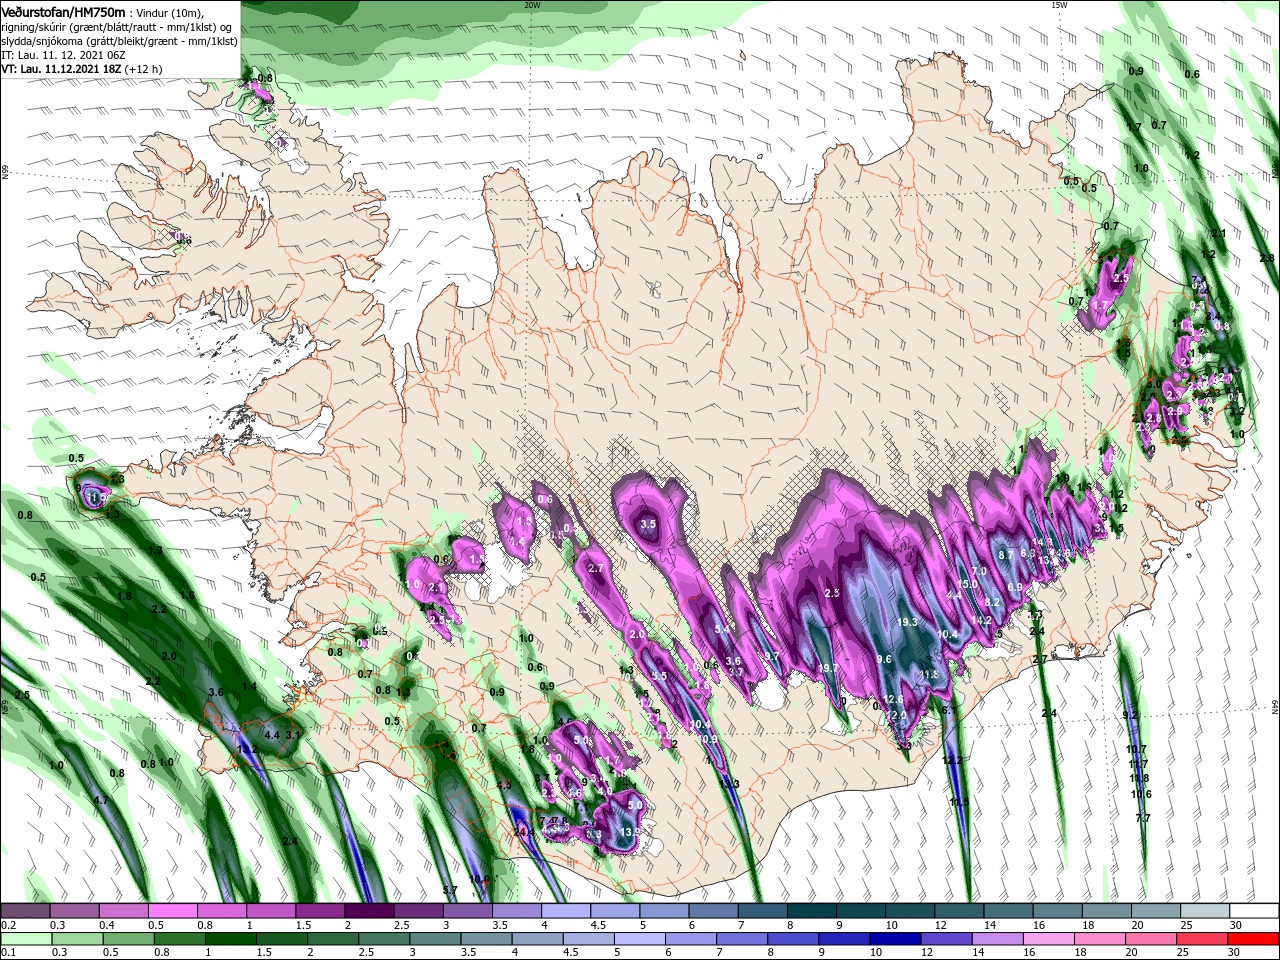Click the 4.4 value near Reykjanes

click(271, 735)
